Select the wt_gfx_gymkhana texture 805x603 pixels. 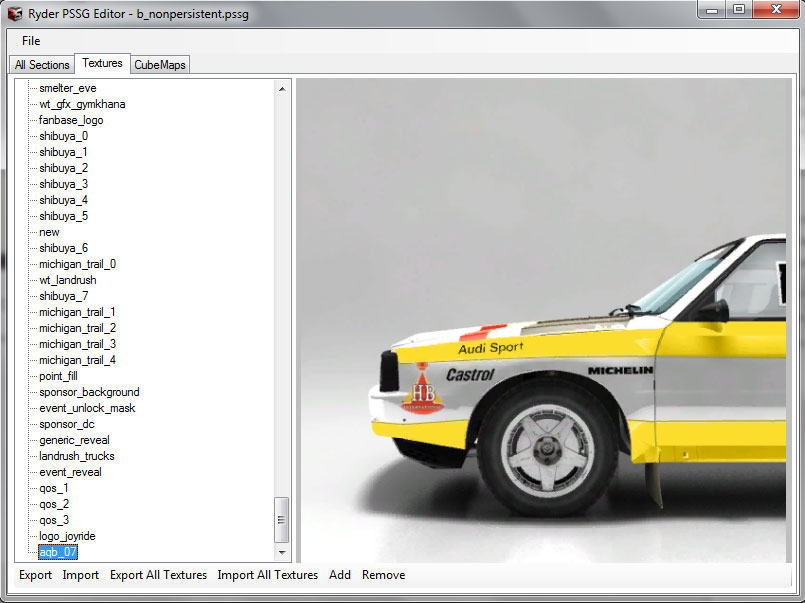click(82, 104)
